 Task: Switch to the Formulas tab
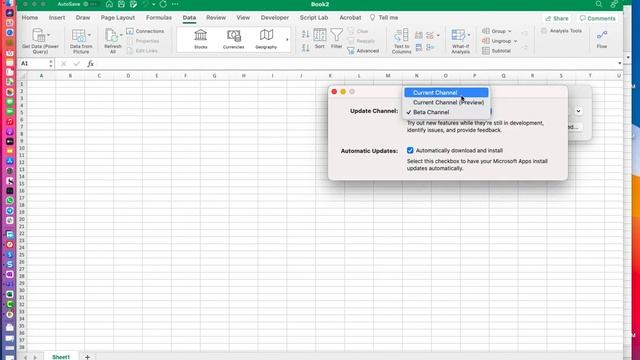pos(159,18)
